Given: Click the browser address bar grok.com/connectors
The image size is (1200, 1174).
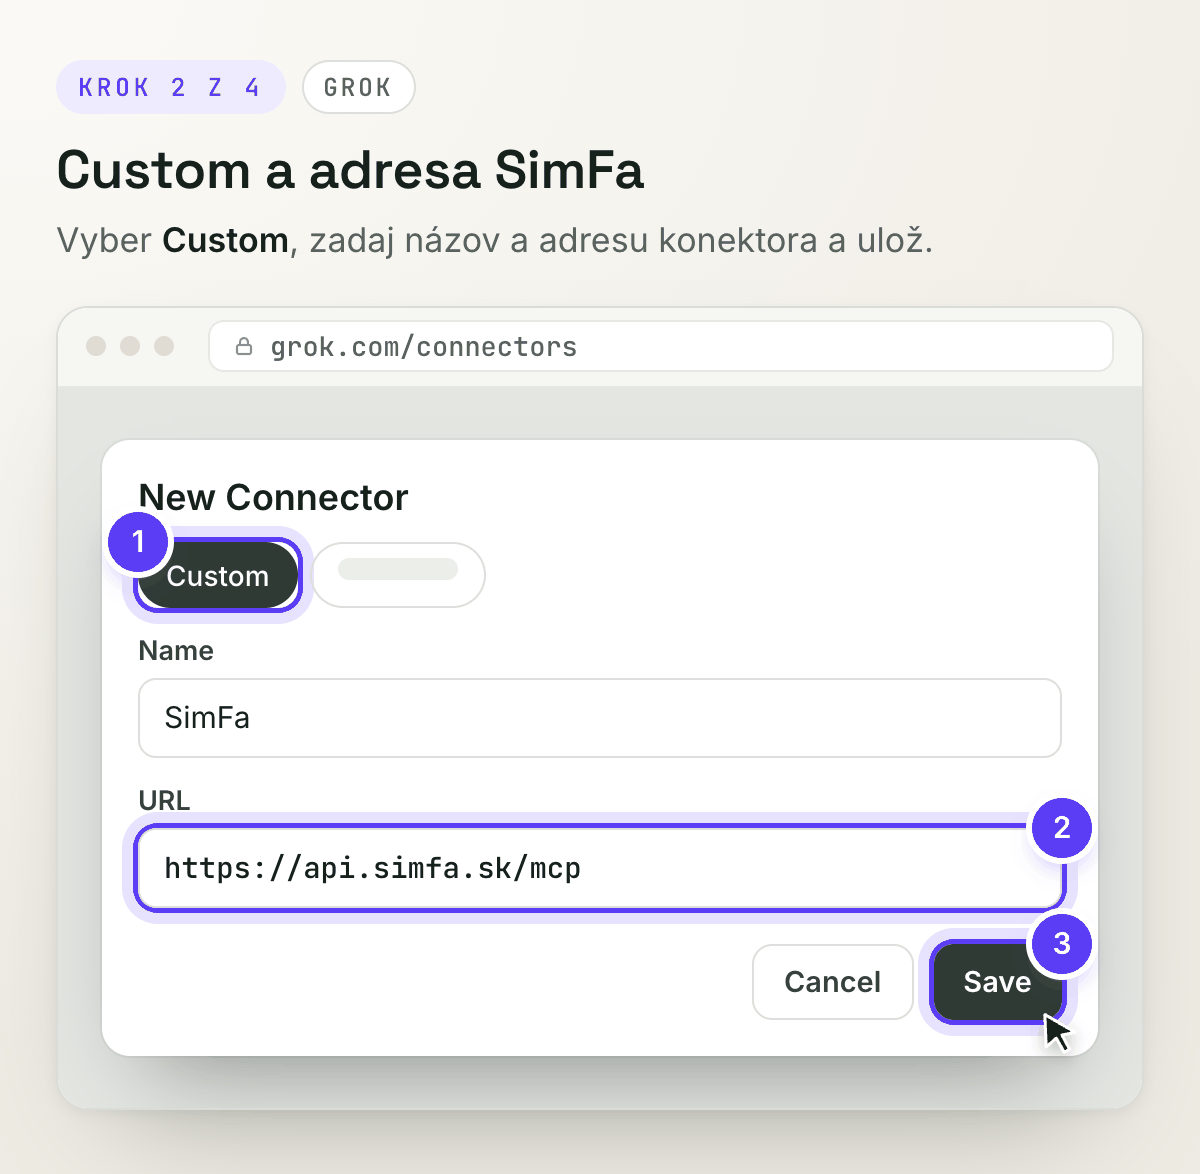Looking at the screenshot, I should pos(661,346).
